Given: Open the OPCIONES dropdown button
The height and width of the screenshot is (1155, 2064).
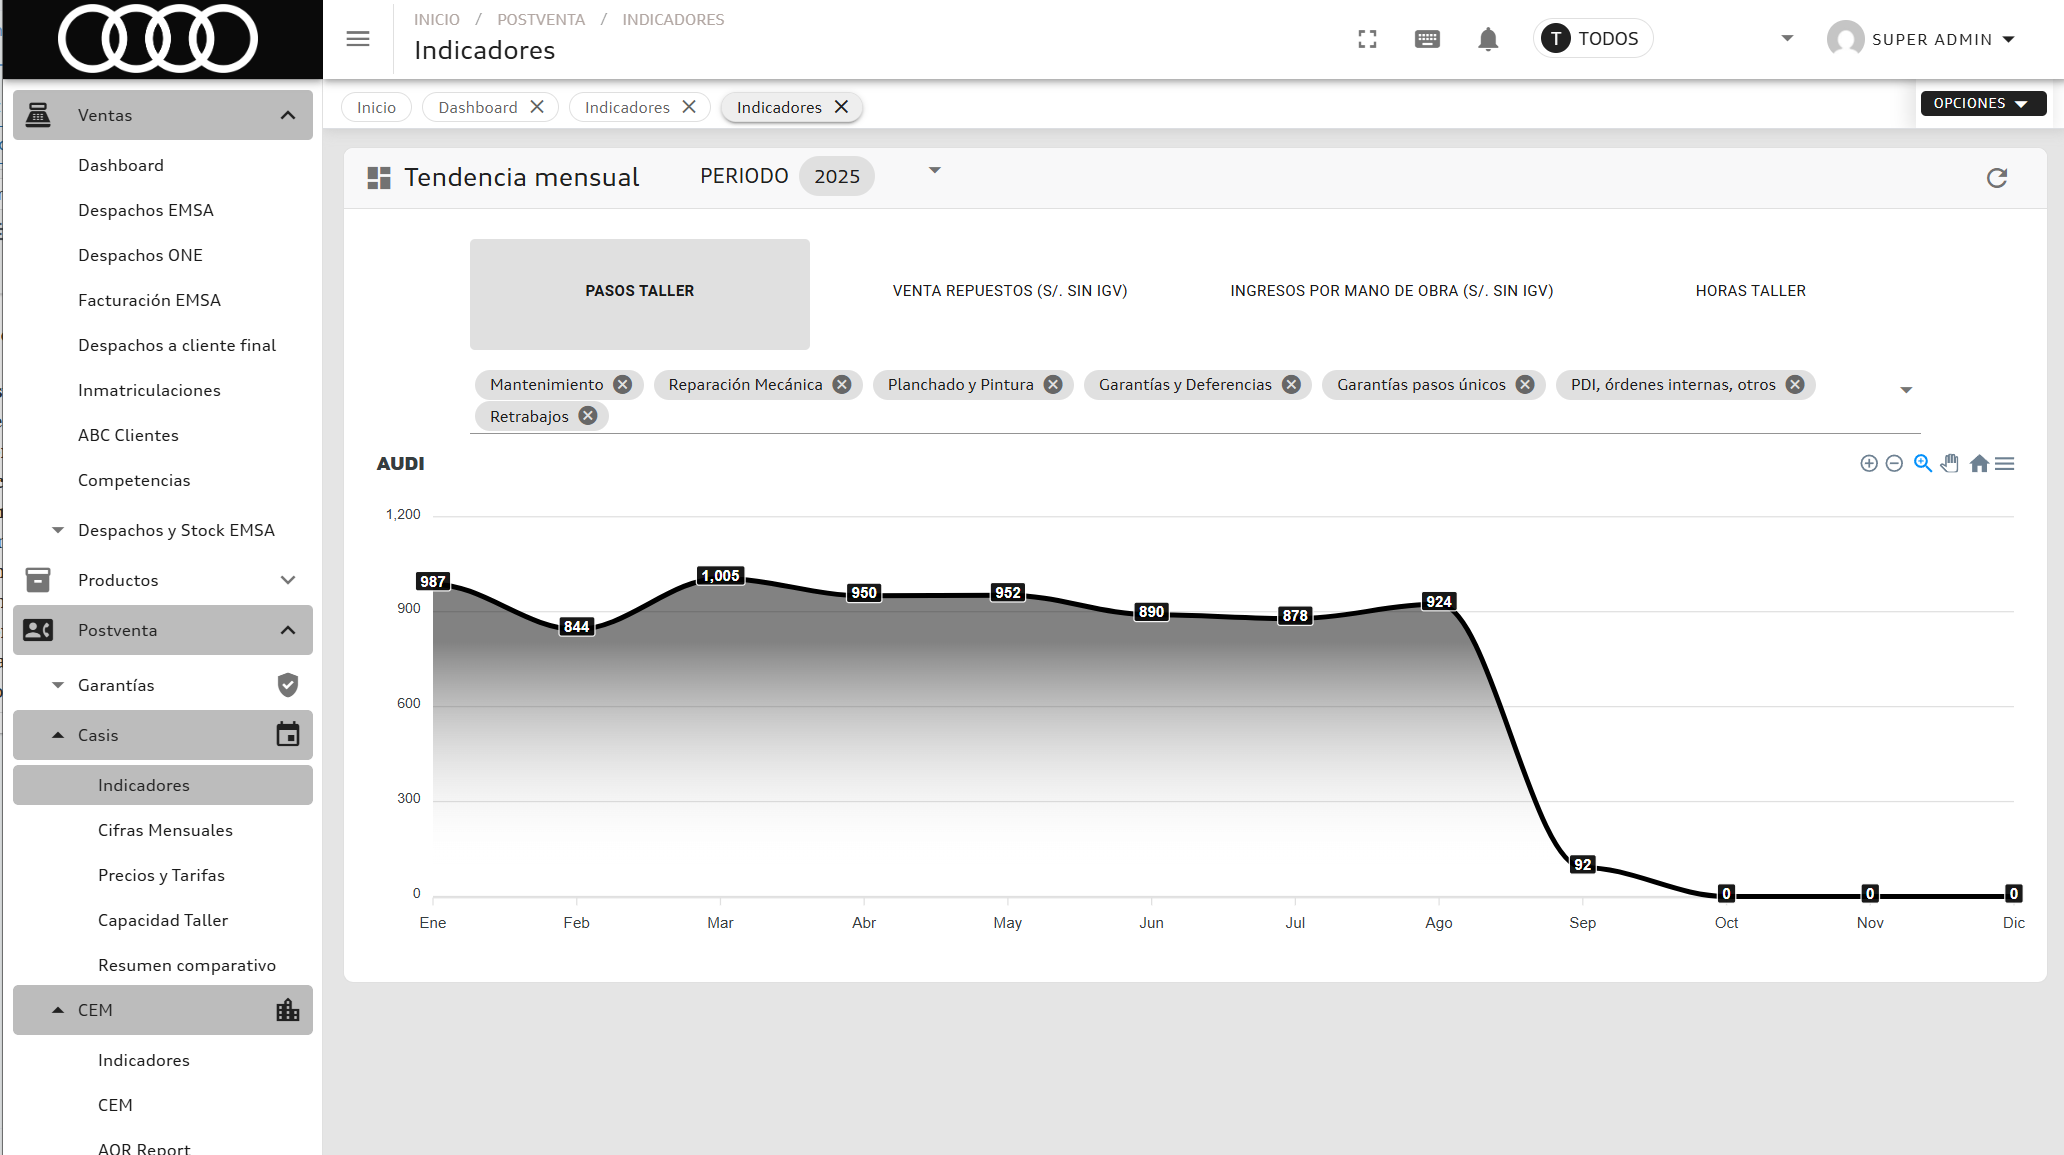Looking at the screenshot, I should pos(1982,103).
